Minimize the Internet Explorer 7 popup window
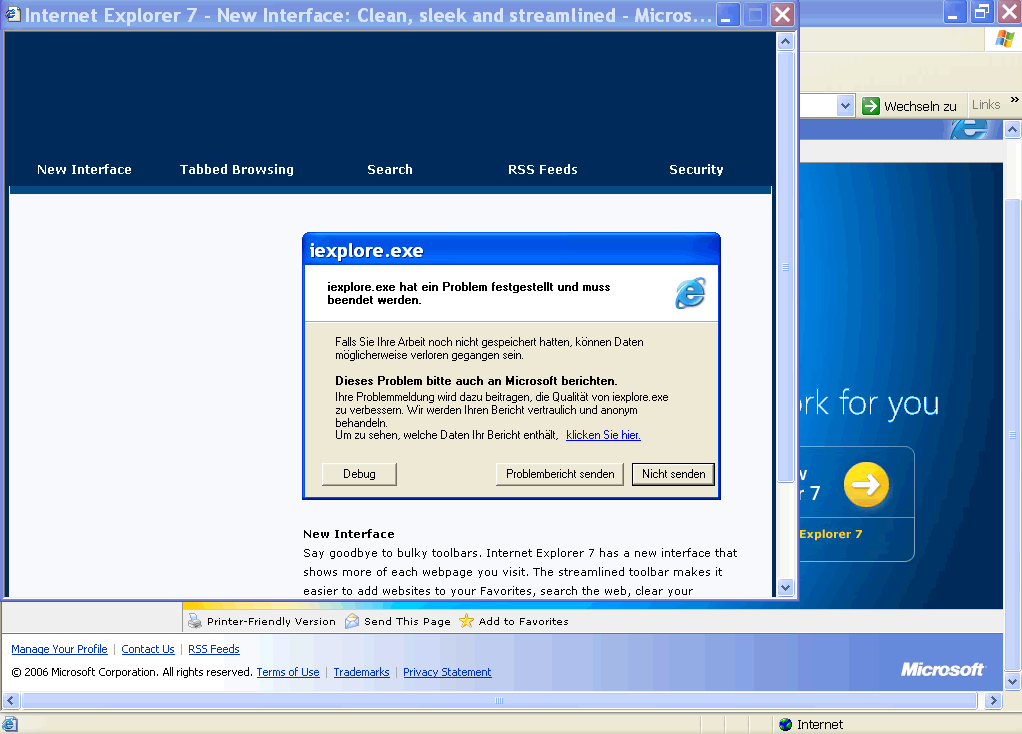 point(727,14)
